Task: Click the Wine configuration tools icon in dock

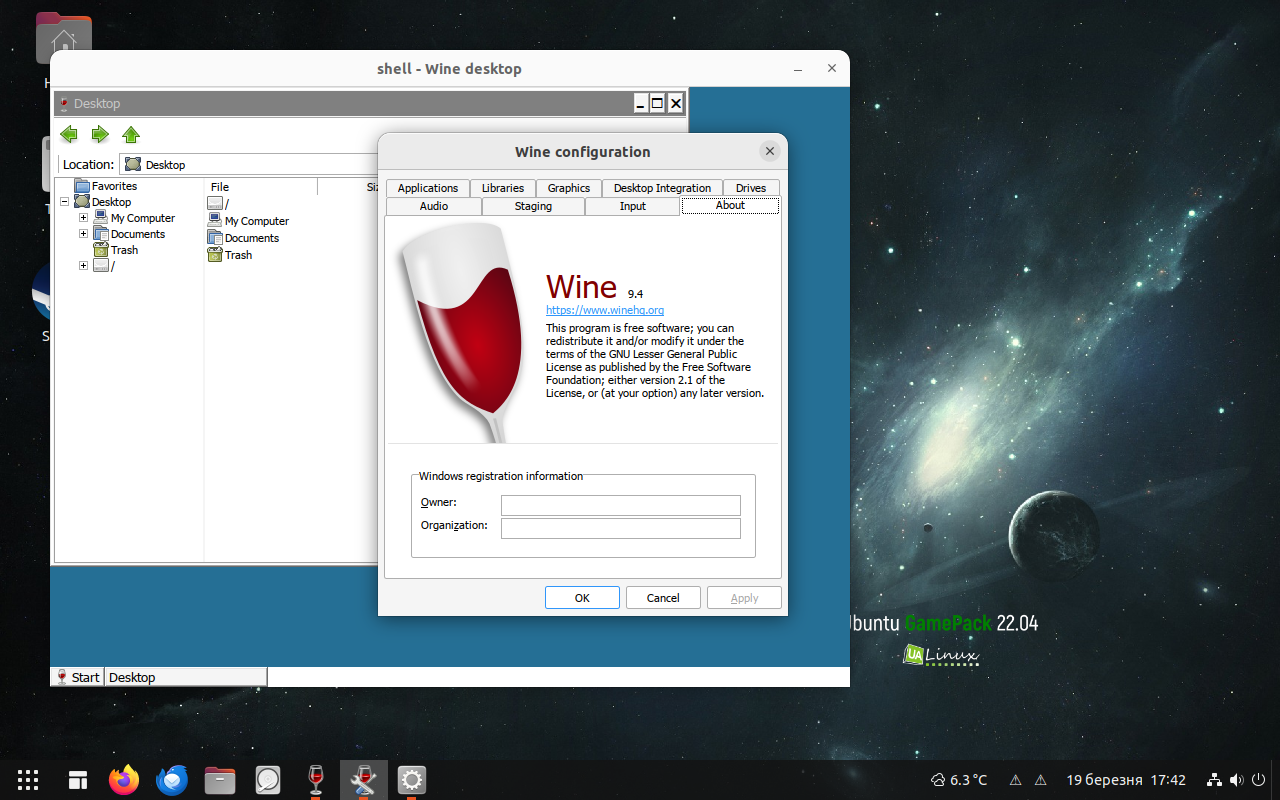Action: pyautogui.click(x=364, y=780)
